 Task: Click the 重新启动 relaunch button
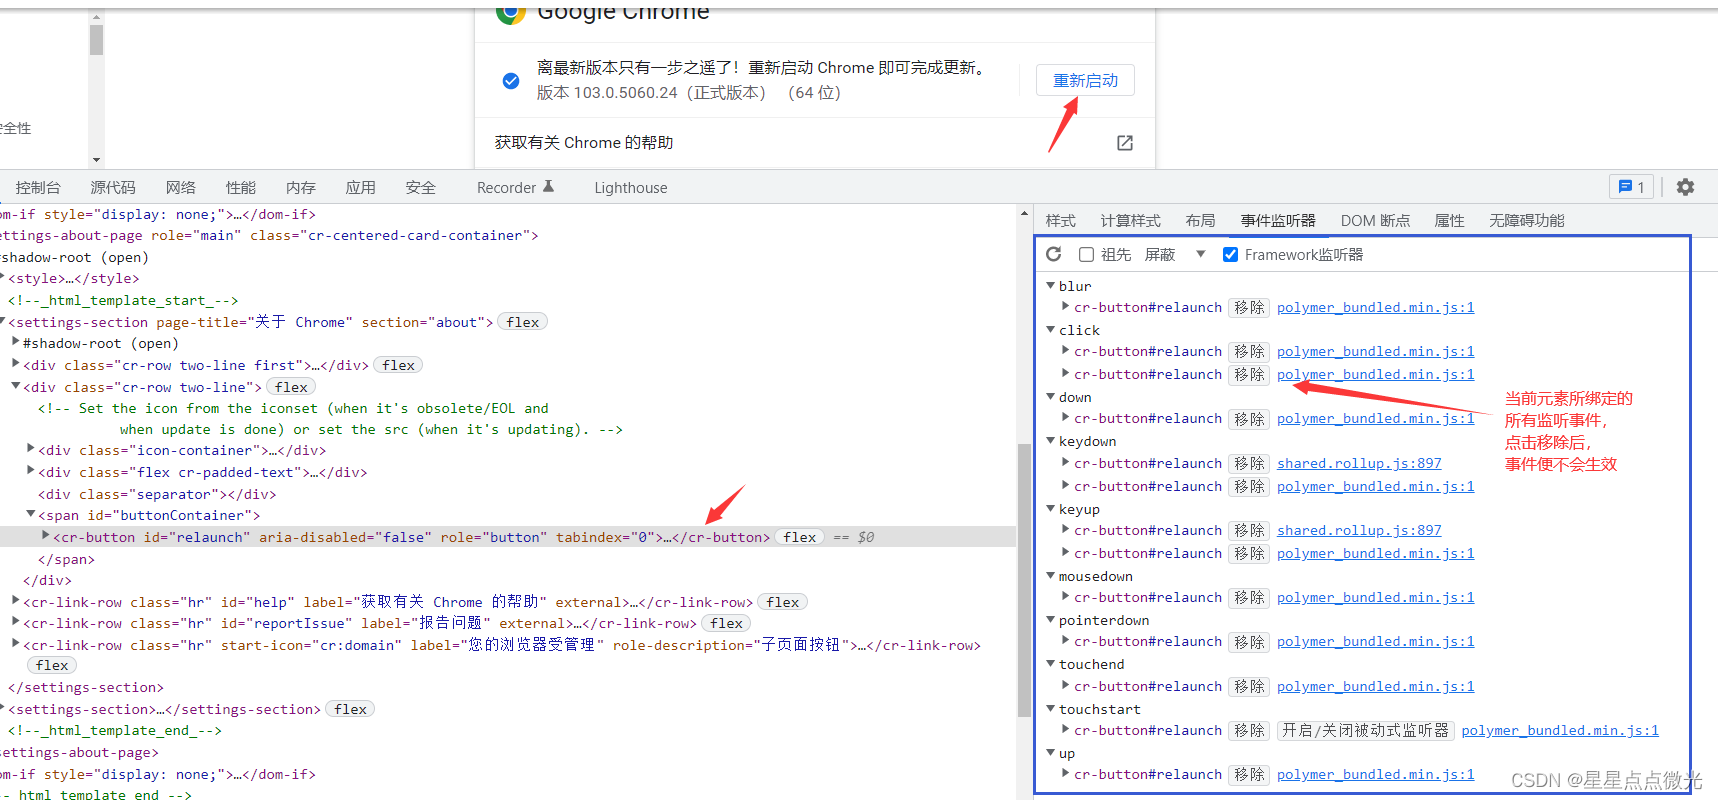[x=1086, y=80]
